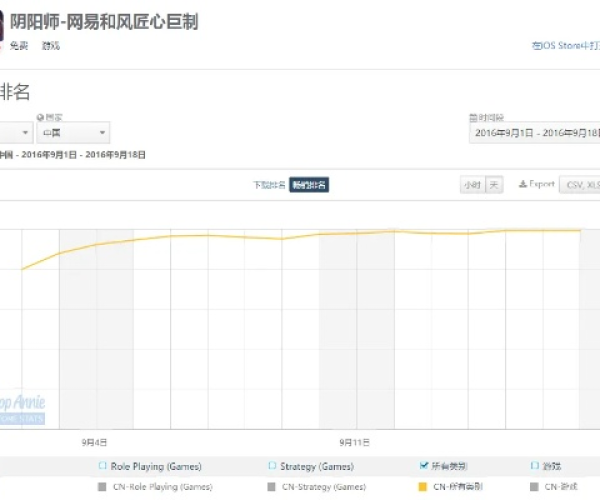The height and width of the screenshot is (500, 600).
Task: Click the help icon above the country selector
Action: (x=40, y=117)
